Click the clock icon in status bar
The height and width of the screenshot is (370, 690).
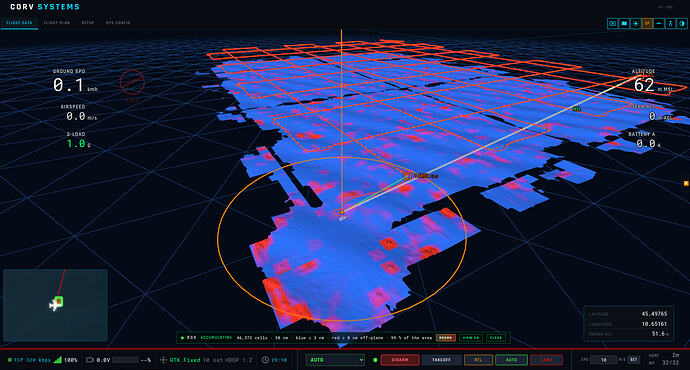coord(265,360)
